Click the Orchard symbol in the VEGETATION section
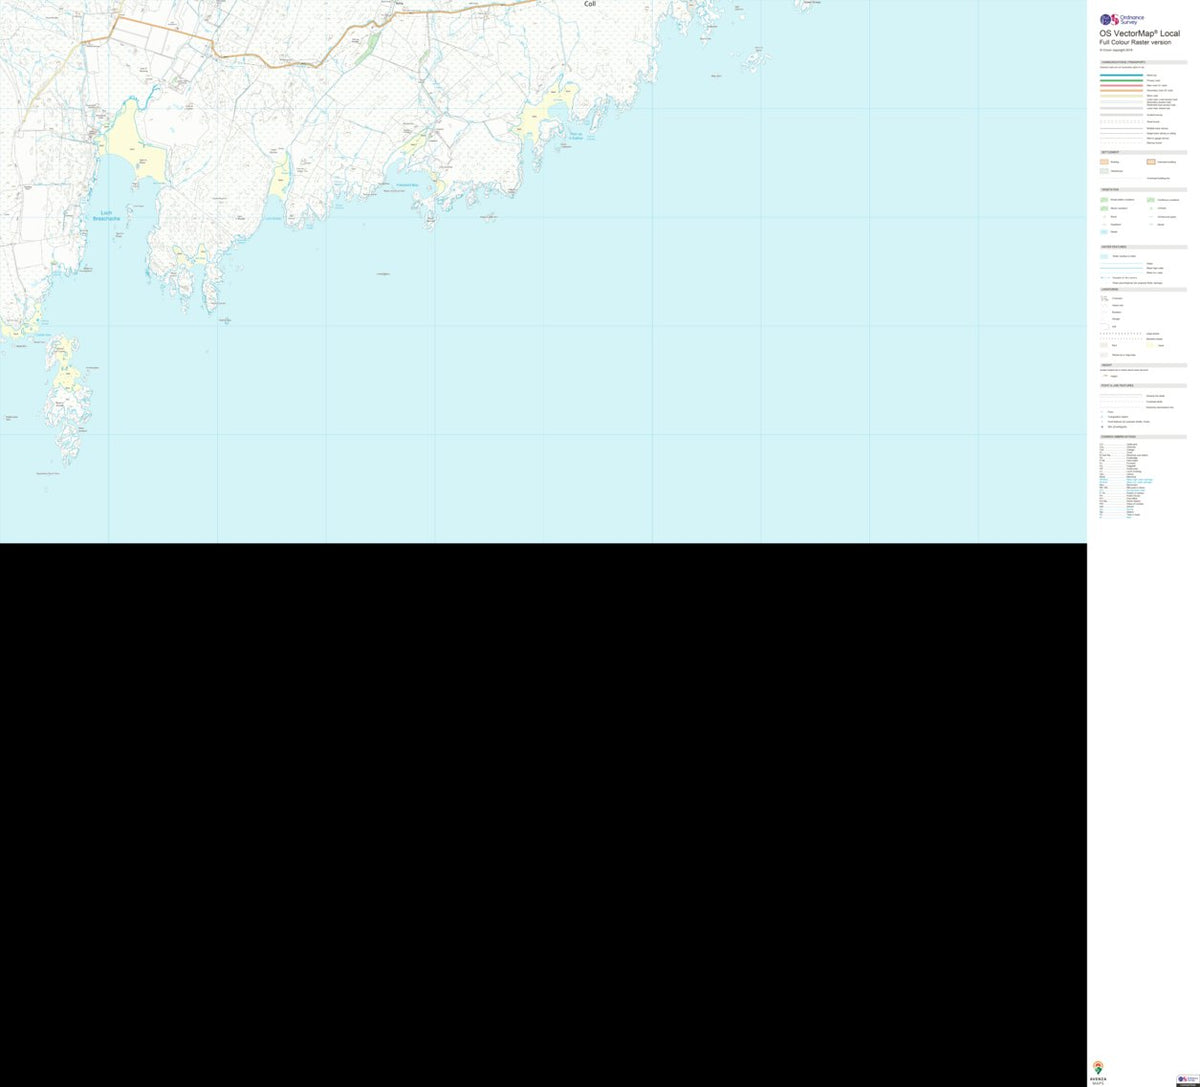The image size is (1200, 1087). (1150, 207)
